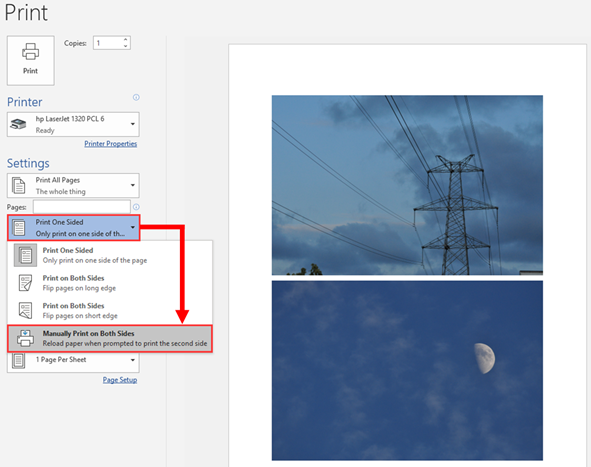The width and height of the screenshot is (591, 467).
Task: Increase copies with the up stepper arrow
Action: click(126, 39)
